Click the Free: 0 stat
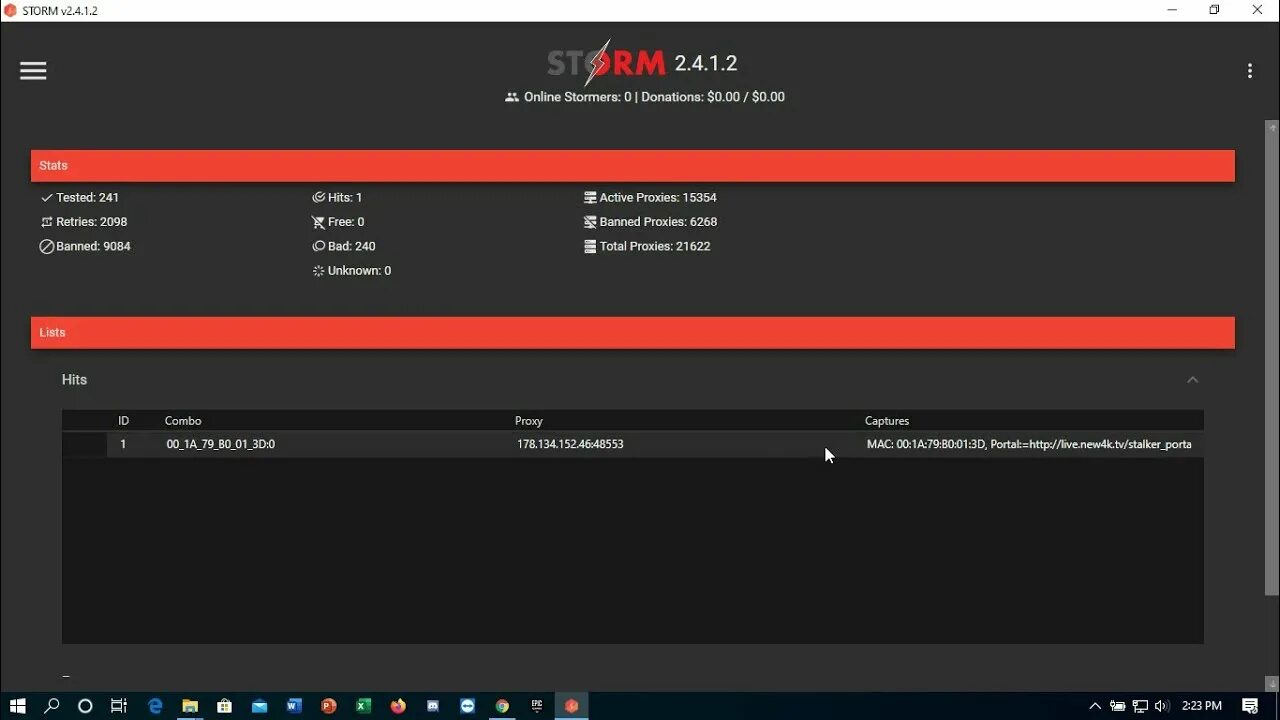1280x720 pixels. (338, 222)
